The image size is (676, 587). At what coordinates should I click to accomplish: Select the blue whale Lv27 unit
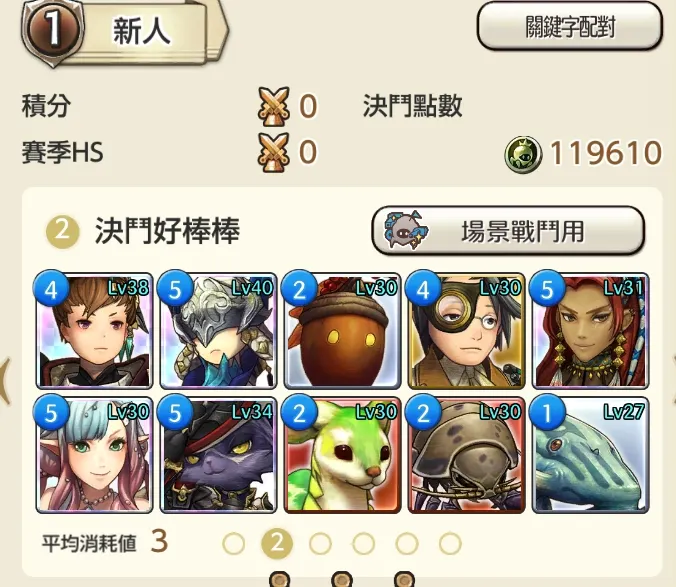591,455
